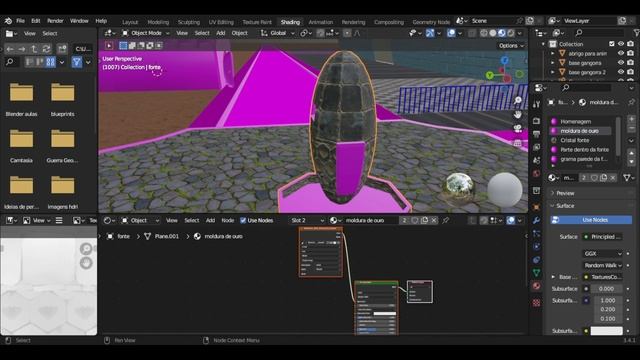This screenshot has width=640, height=360.
Task: Select the Parte dentro da fonte material slot
Action: click(x=580, y=150)
